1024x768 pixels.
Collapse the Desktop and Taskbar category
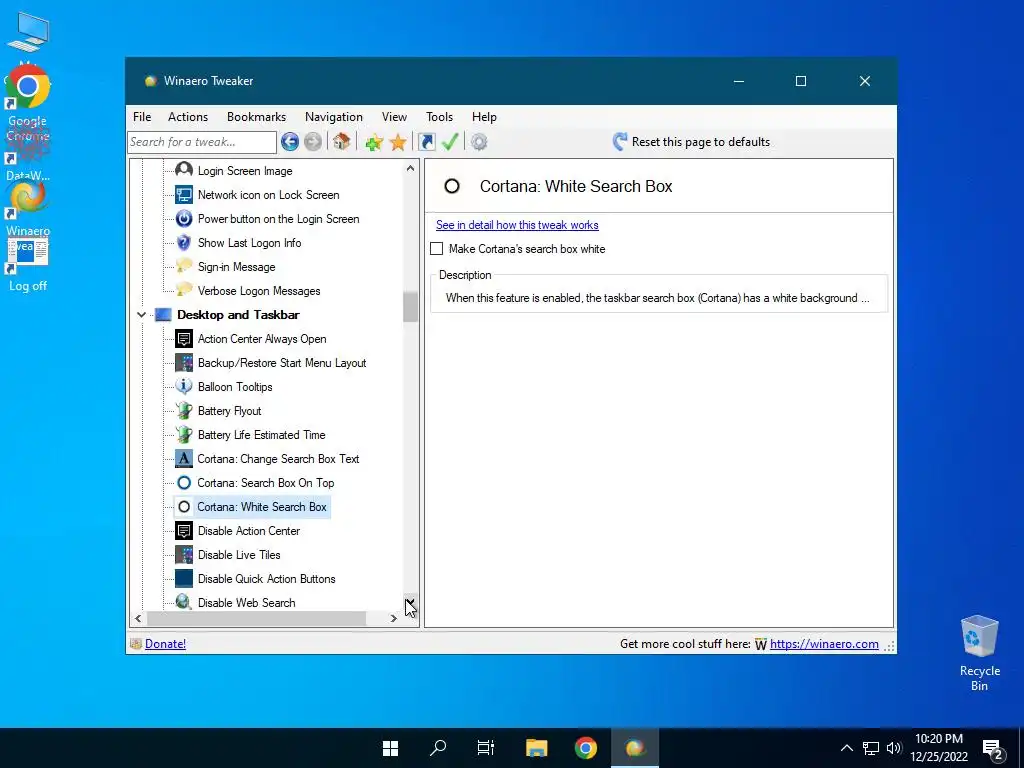point(141,315)
